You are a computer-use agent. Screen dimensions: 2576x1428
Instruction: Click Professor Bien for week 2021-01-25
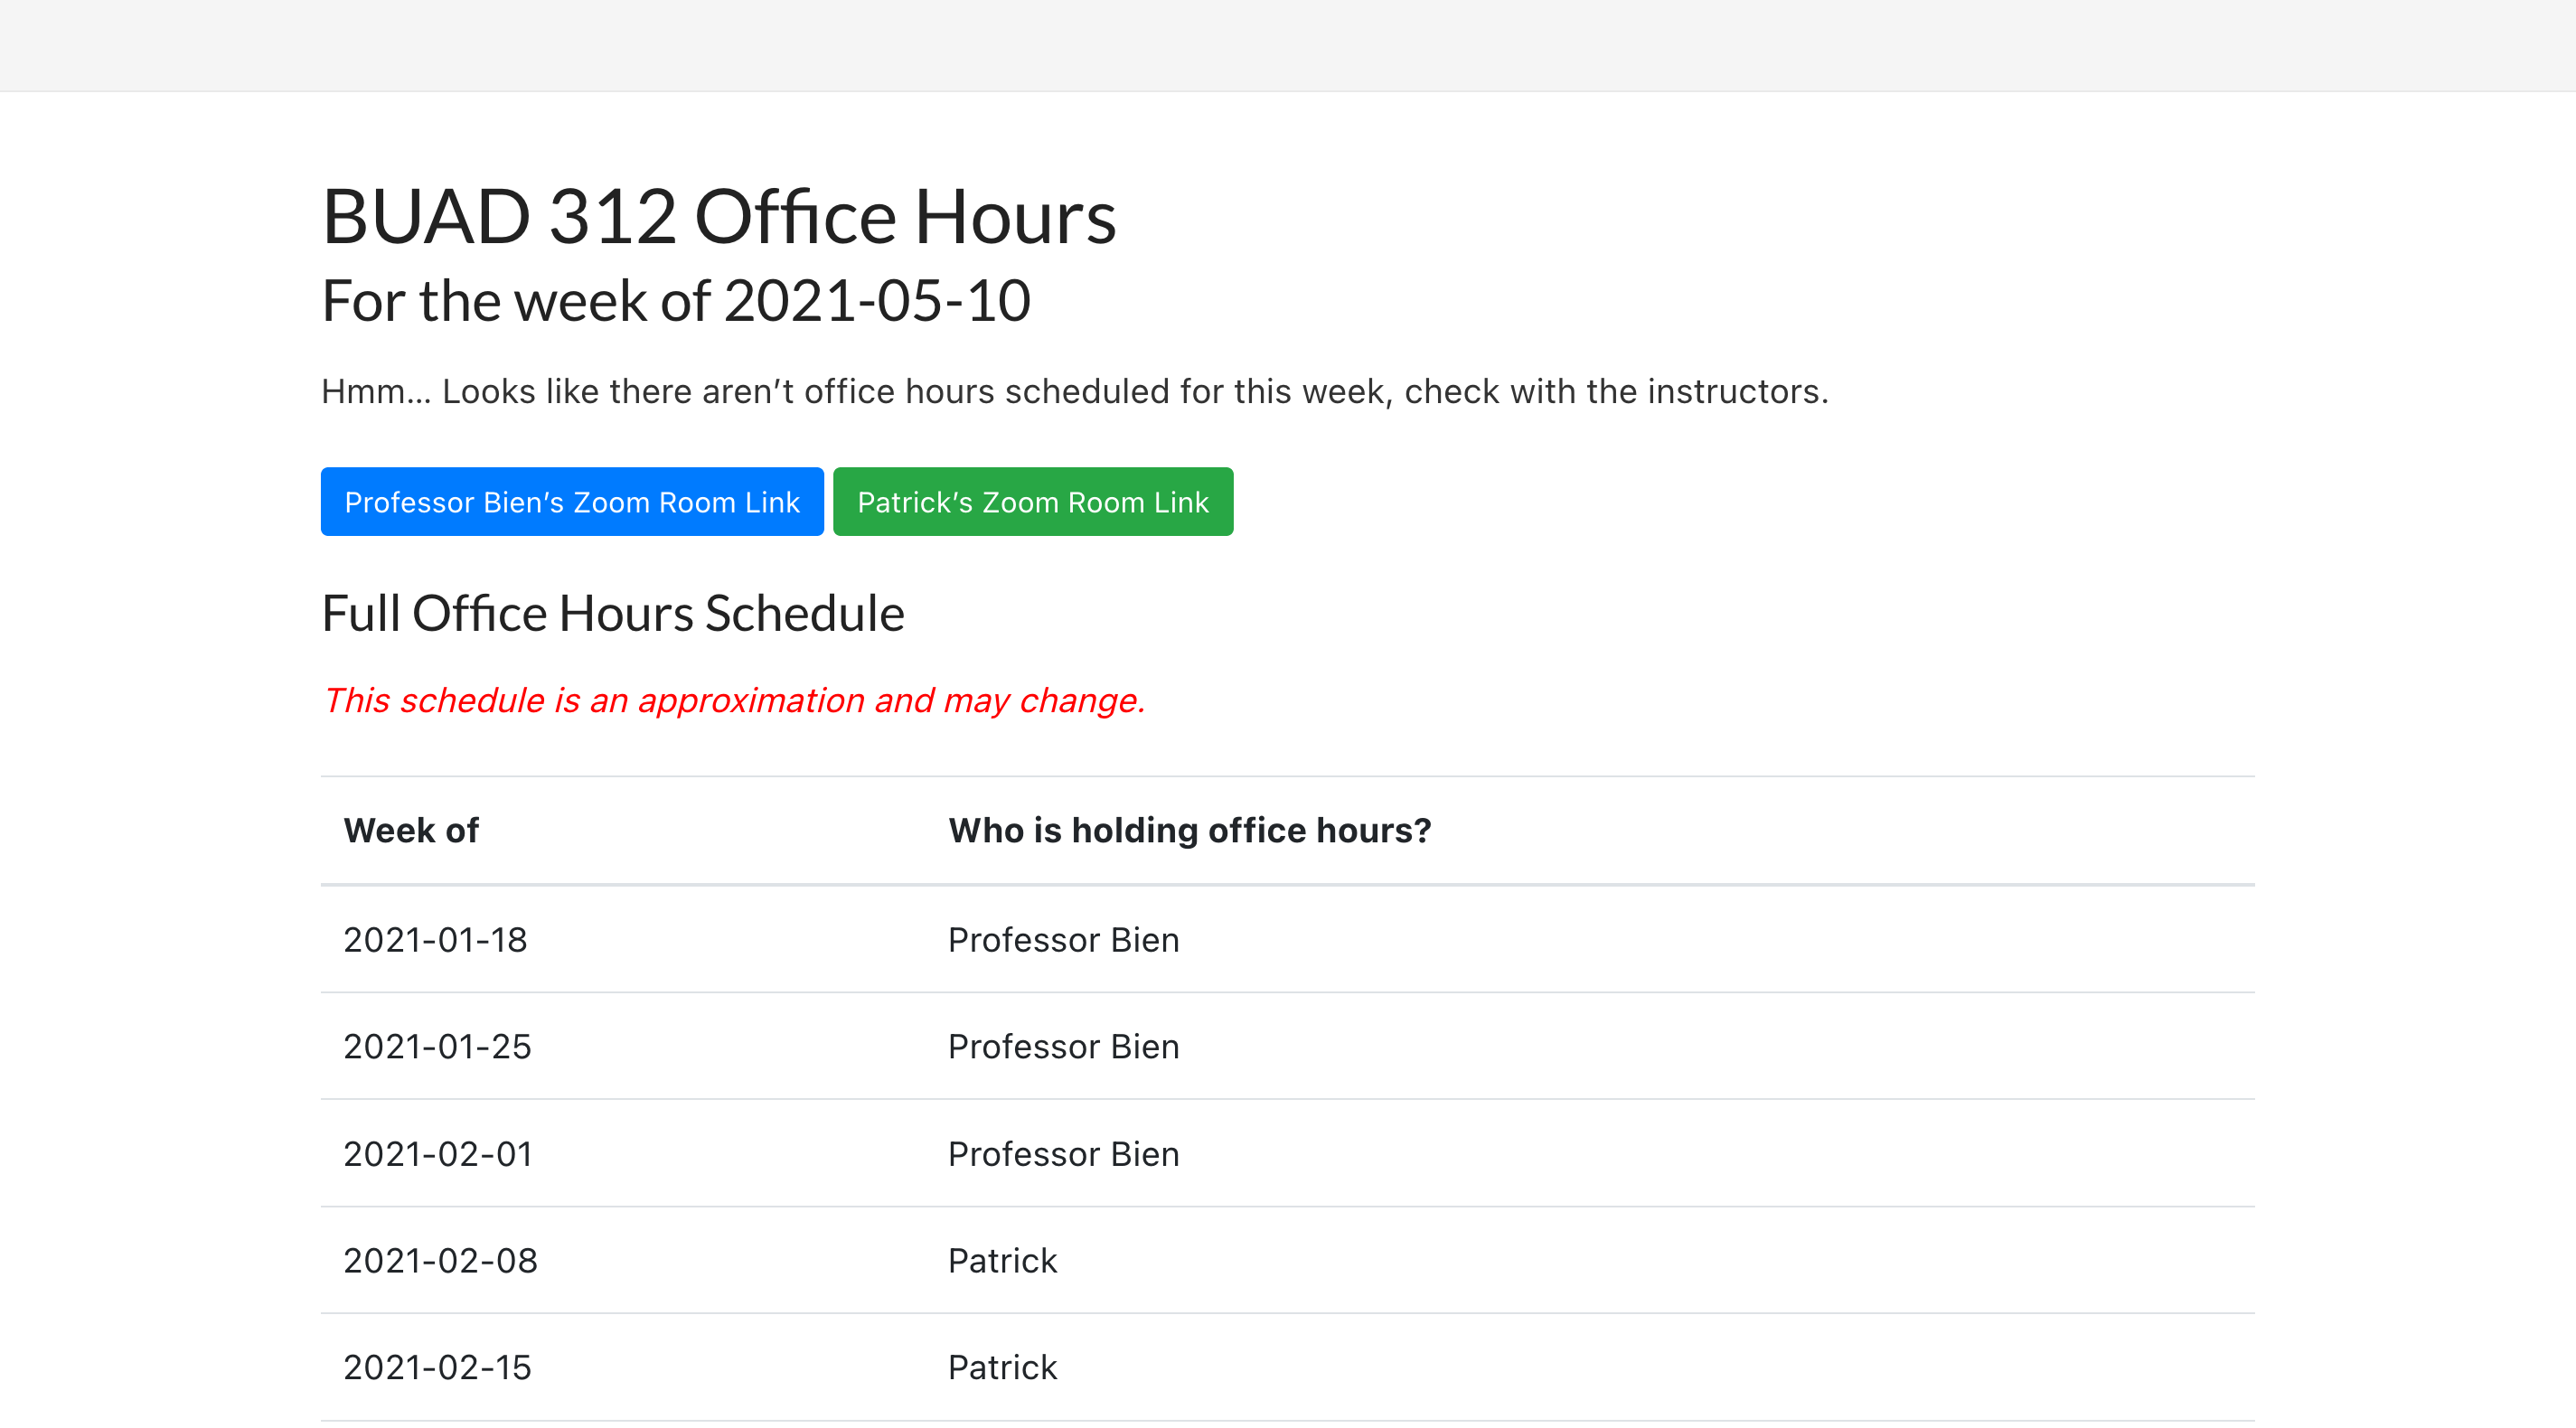click(x=1063, y=1046)
